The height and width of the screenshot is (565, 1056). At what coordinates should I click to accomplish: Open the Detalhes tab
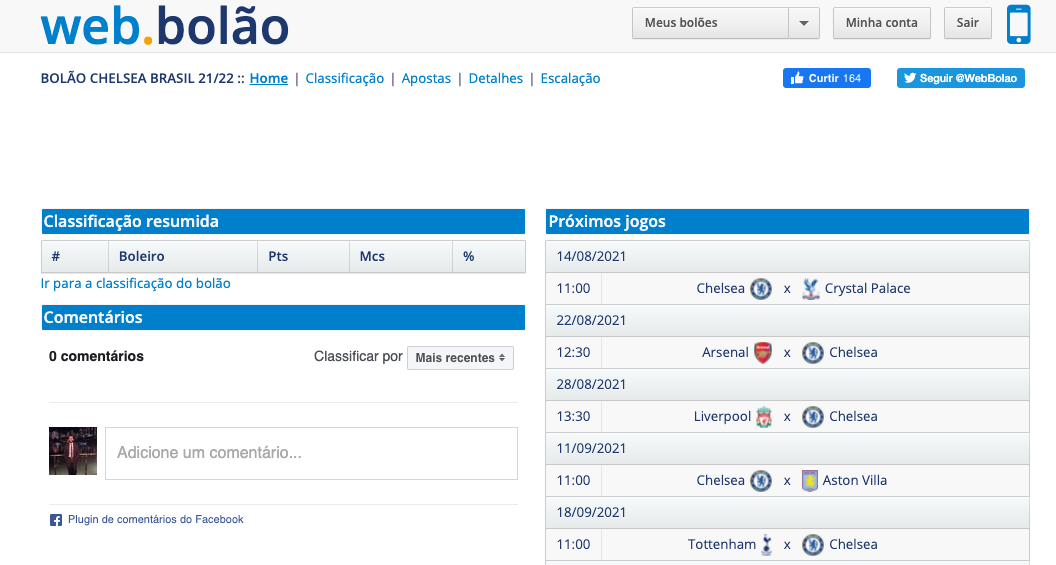(496, 78)
